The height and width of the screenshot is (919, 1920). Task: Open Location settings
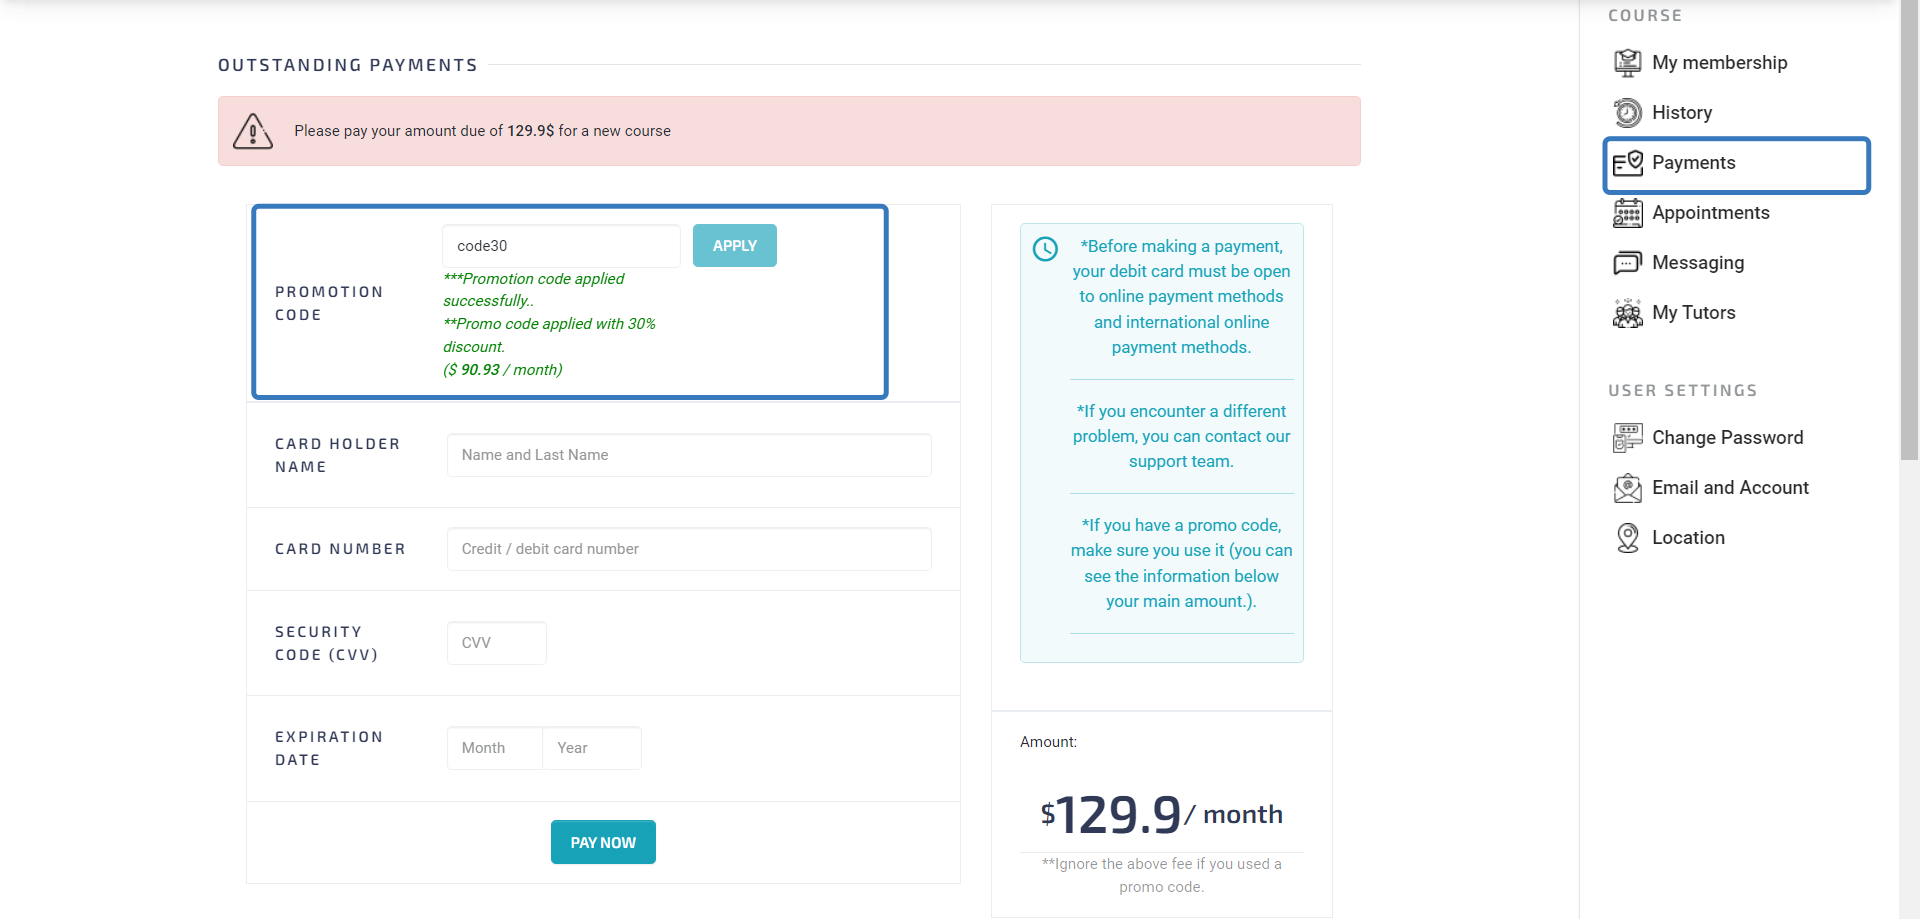[x=1688, y=538]
